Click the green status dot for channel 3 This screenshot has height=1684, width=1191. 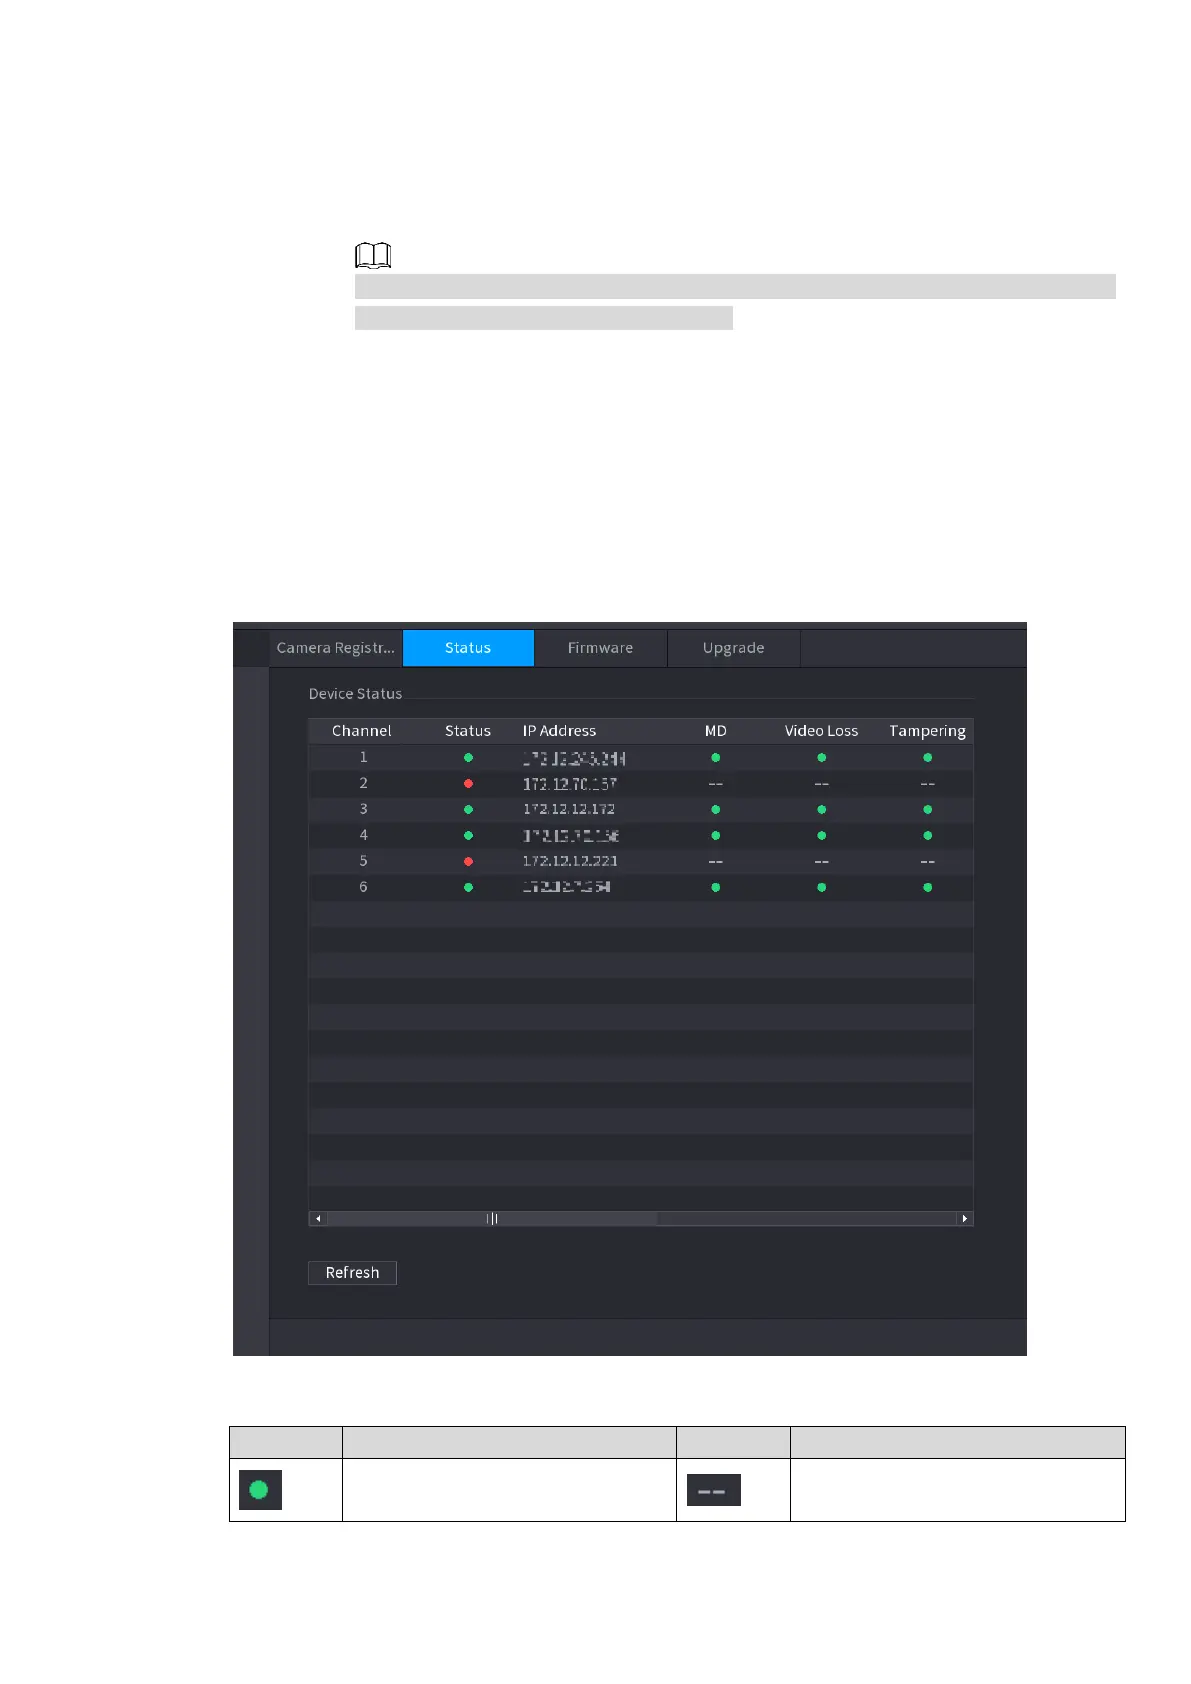coord(468,810)
